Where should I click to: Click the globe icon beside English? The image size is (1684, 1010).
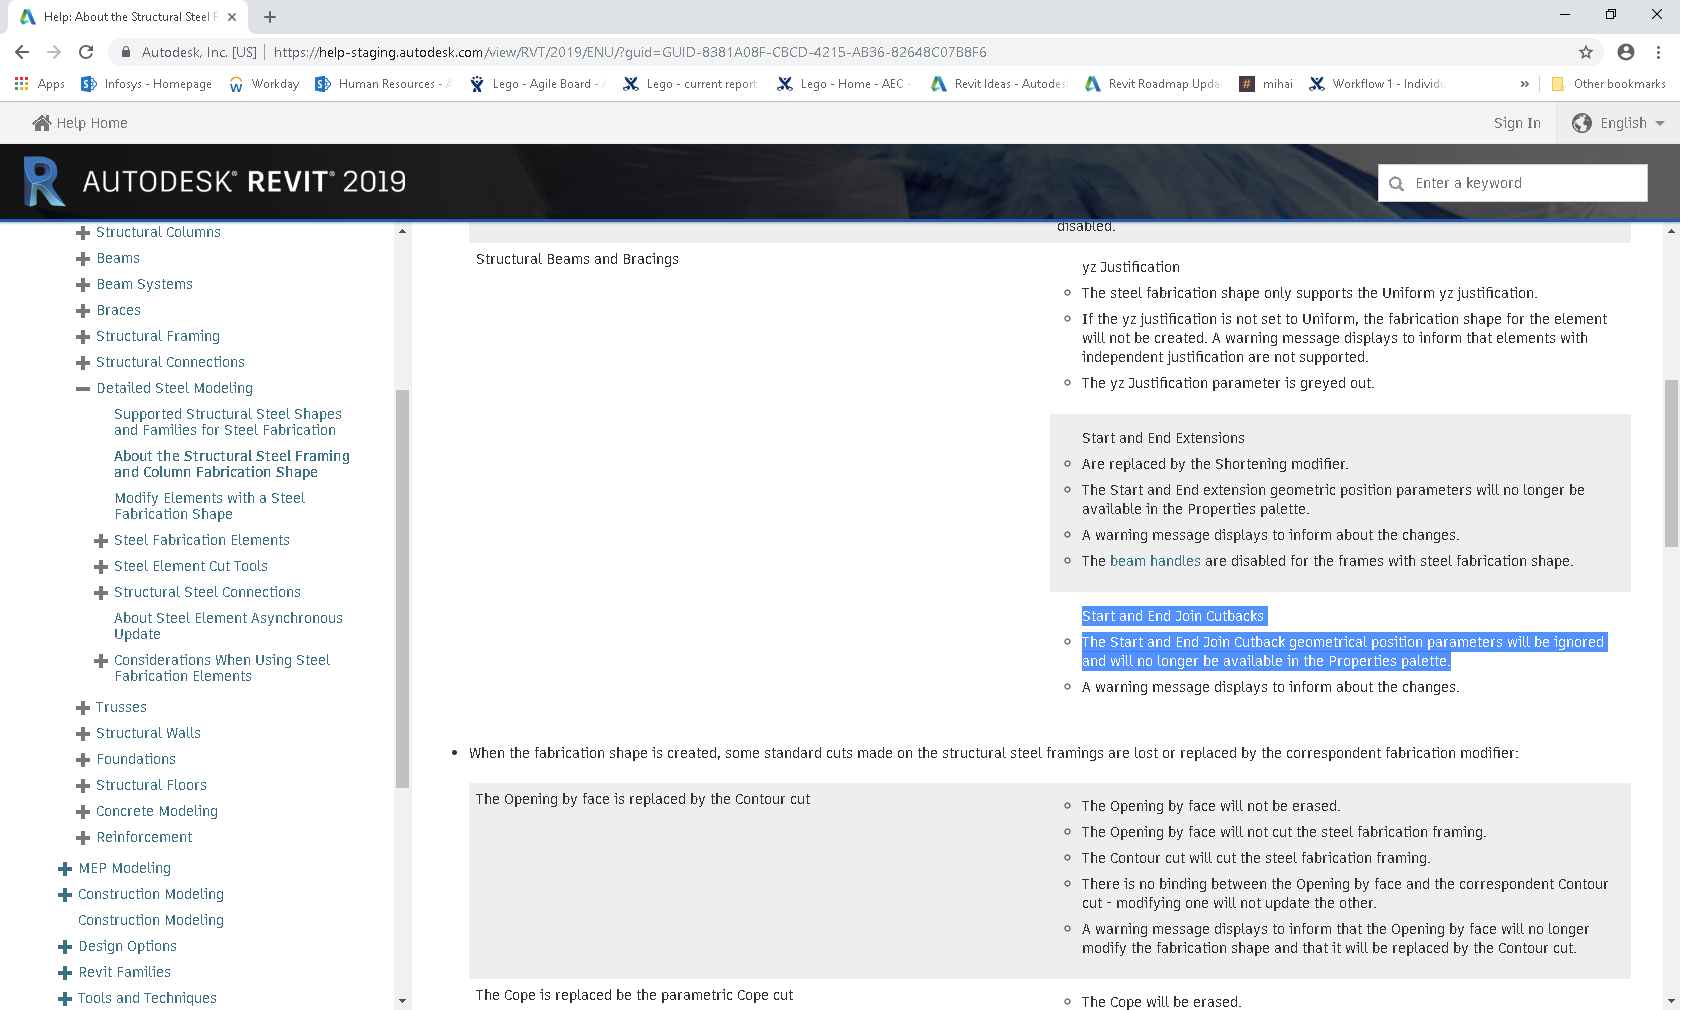coord(1583,122)
